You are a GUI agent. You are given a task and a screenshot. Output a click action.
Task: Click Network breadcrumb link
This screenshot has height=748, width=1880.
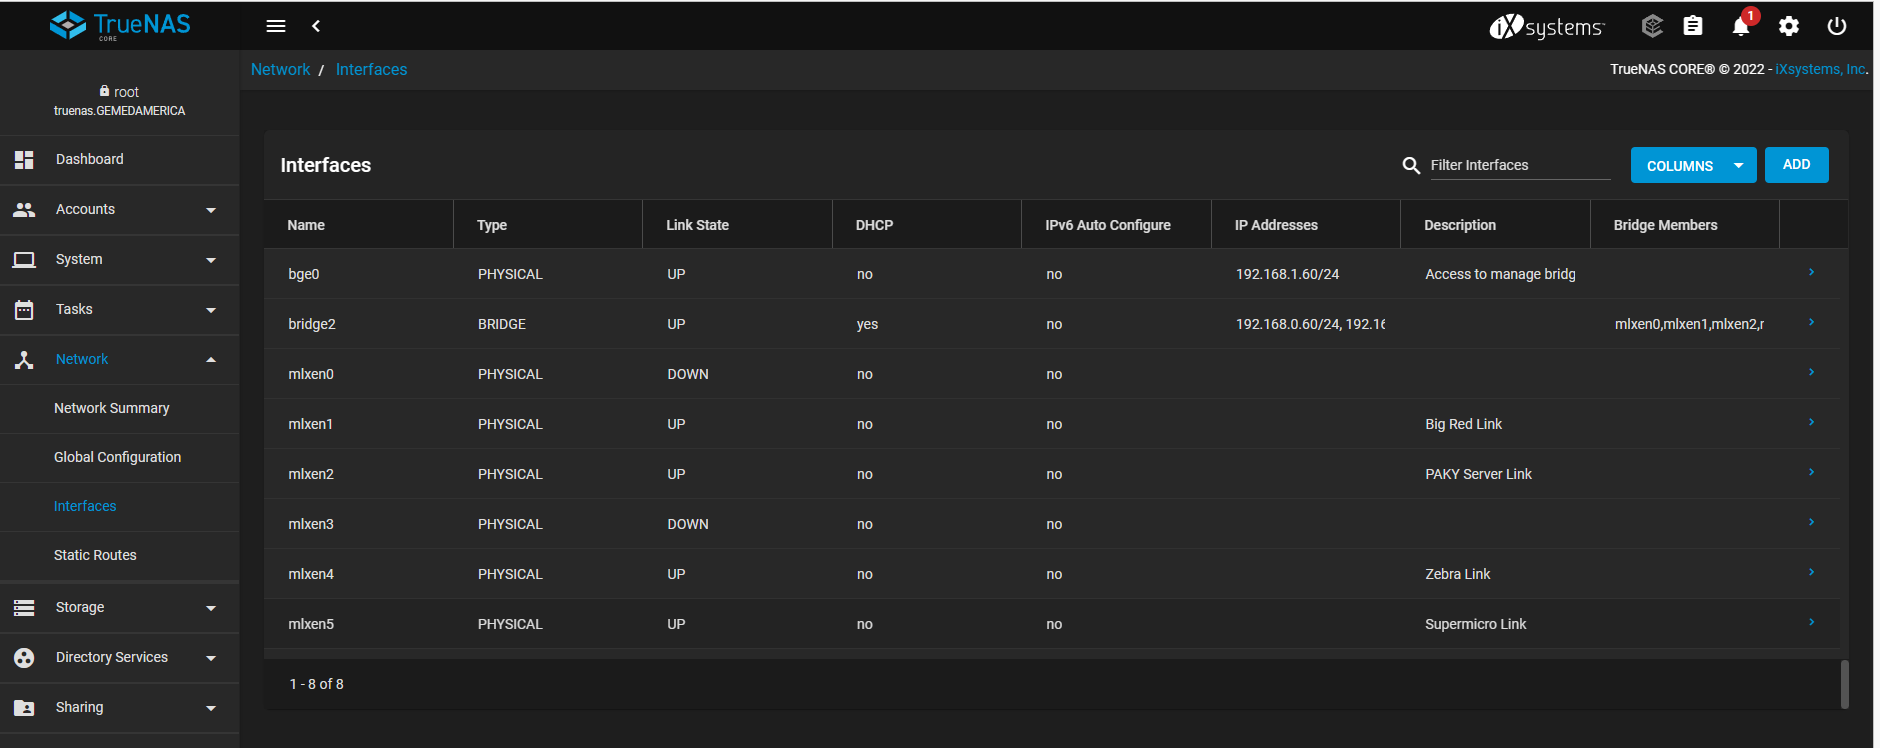(280, 69)
